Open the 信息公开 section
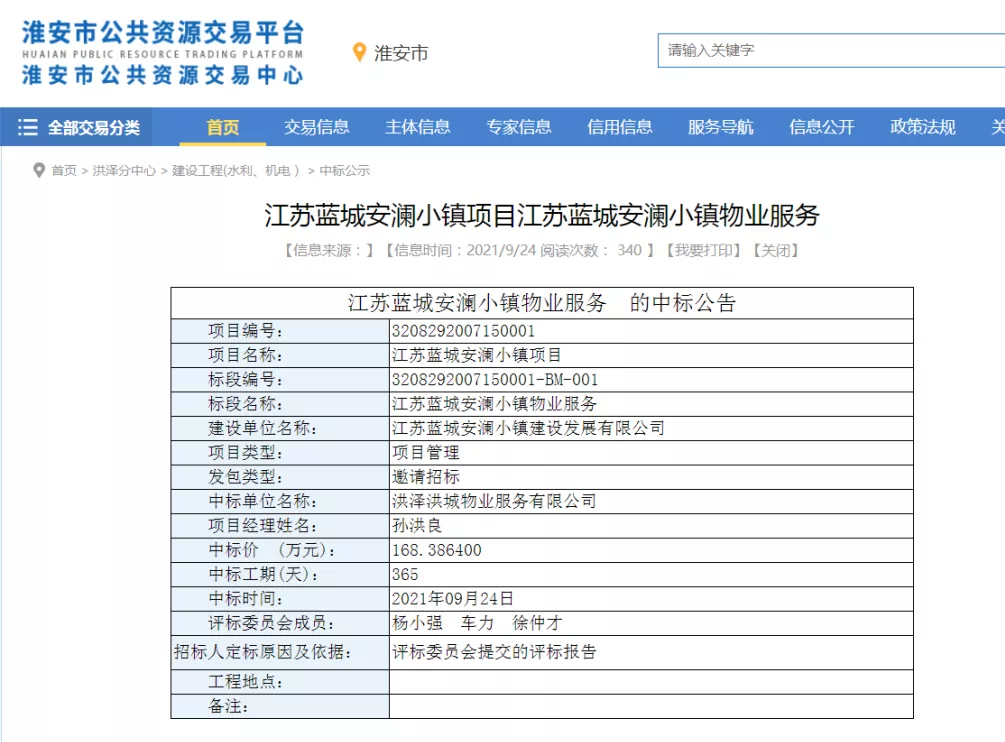This screenshot has width=1005, height=742. click(x=822, y=127)
